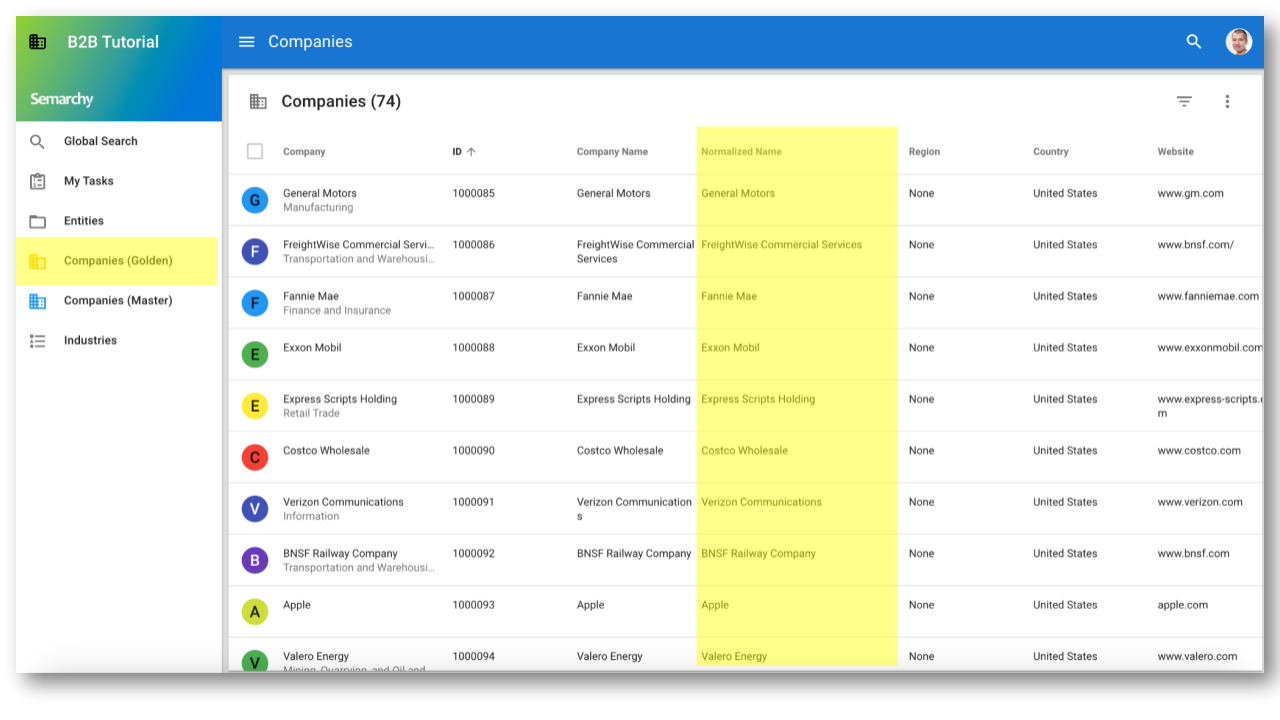Click the Semarchy logo
This screenshot has height=720, width=1280.
click(61, 99)
